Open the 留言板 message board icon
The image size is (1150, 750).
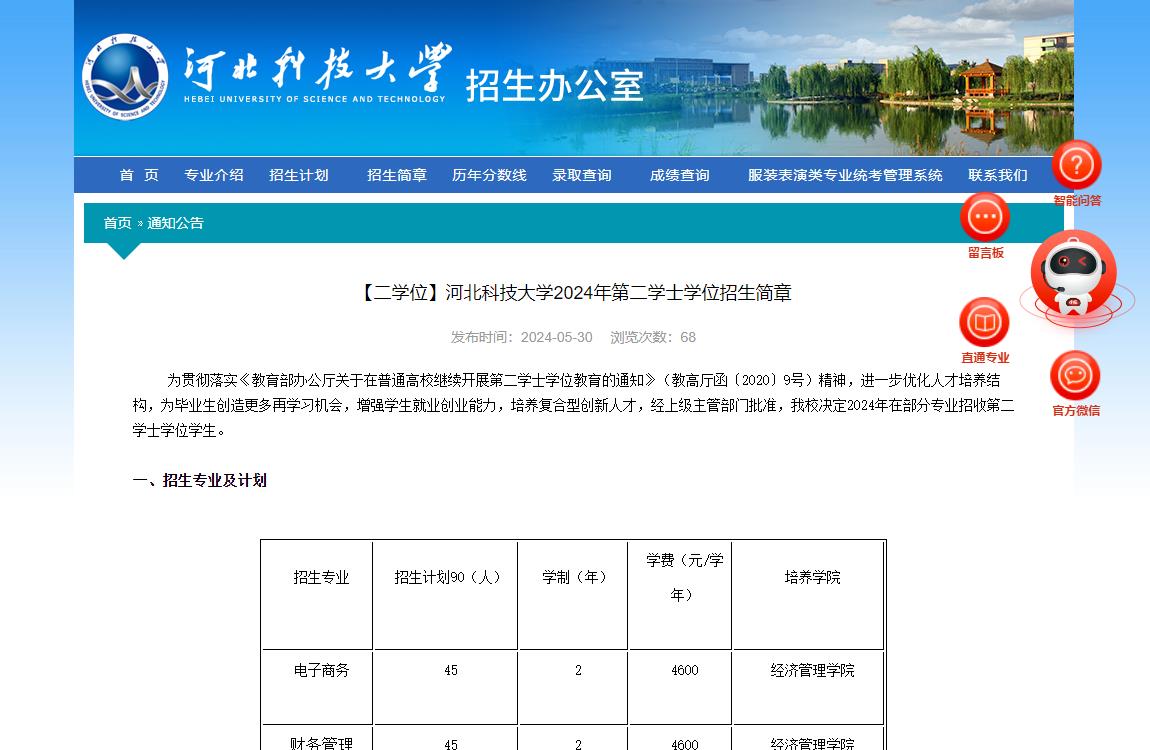coord(984,217)
